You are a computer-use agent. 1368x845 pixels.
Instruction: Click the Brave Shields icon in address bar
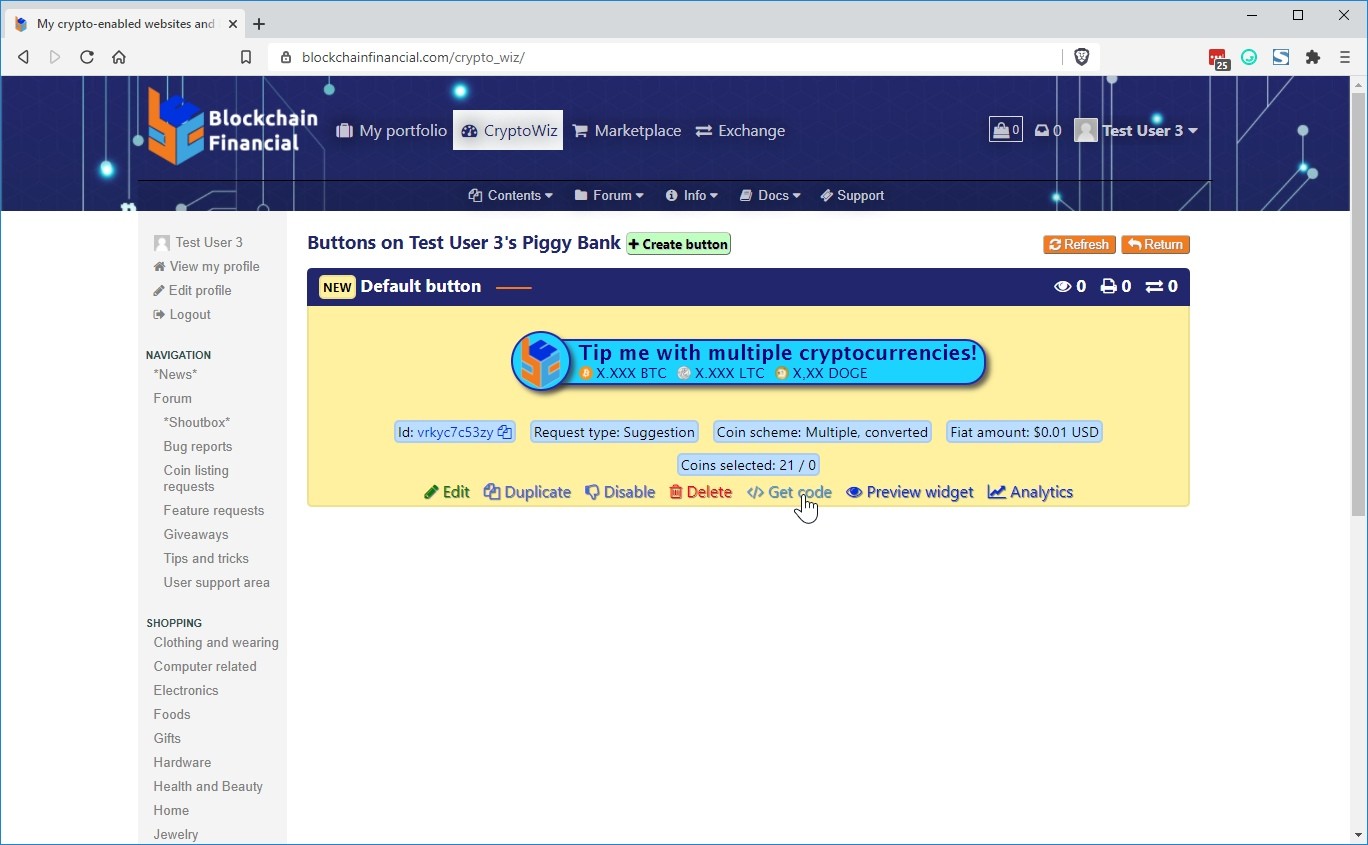(x=1081, y=57)
